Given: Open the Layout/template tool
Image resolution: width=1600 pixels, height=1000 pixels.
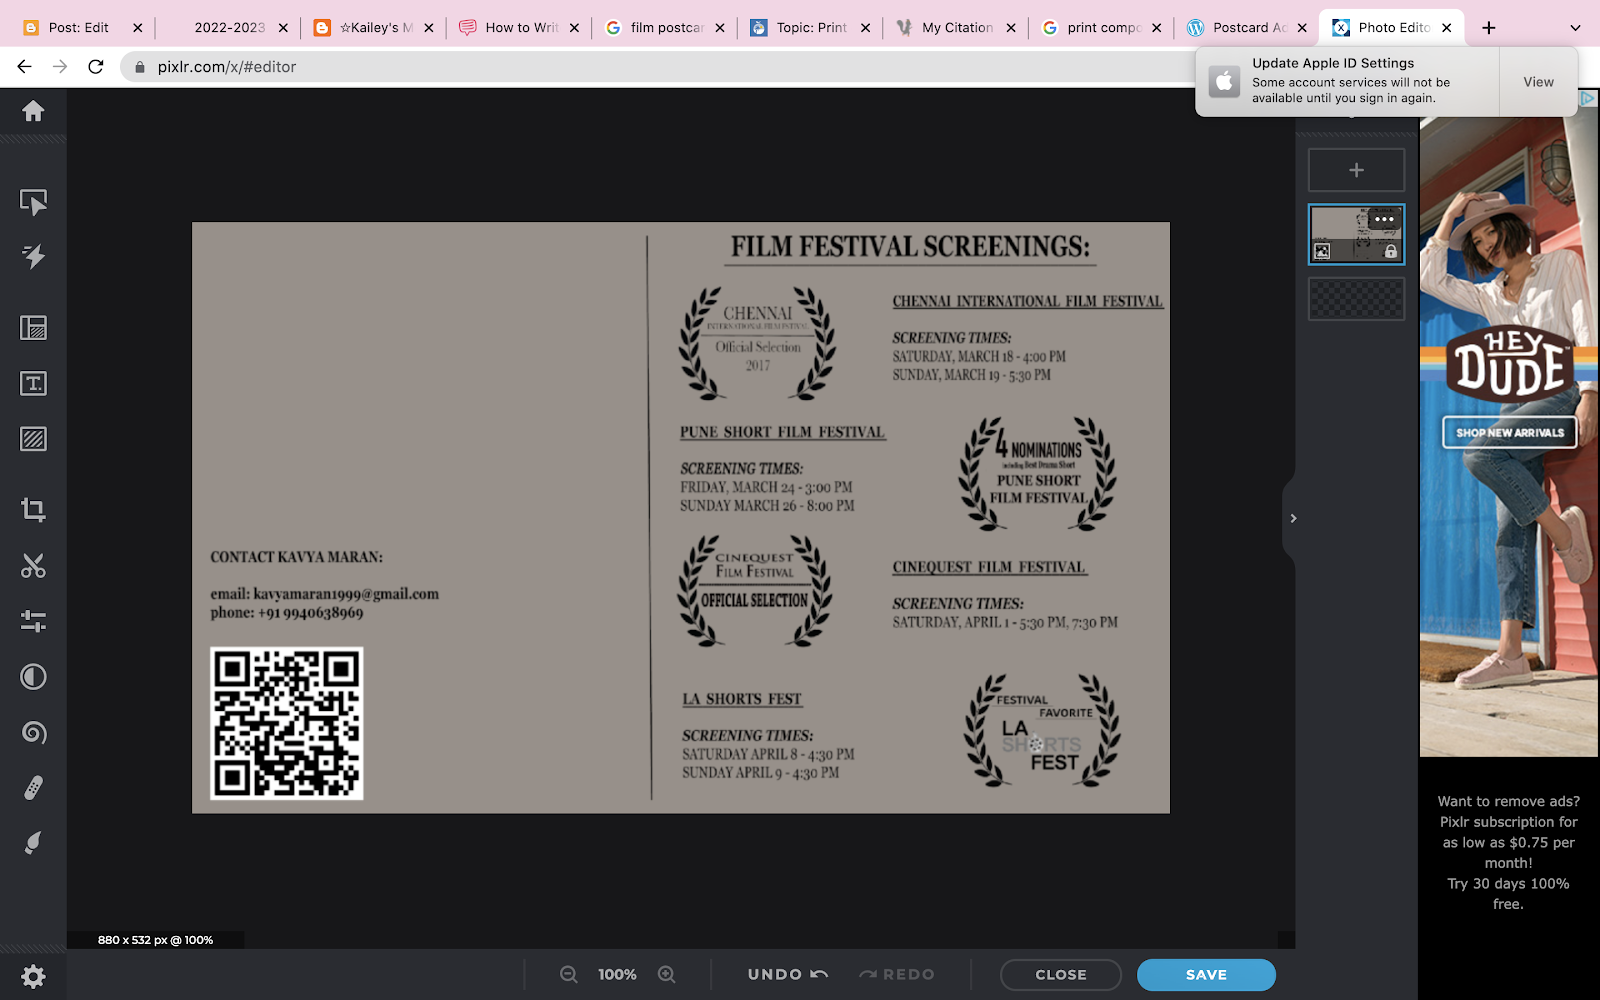Looking at the screenshot, I should click(x=33, y=328).
